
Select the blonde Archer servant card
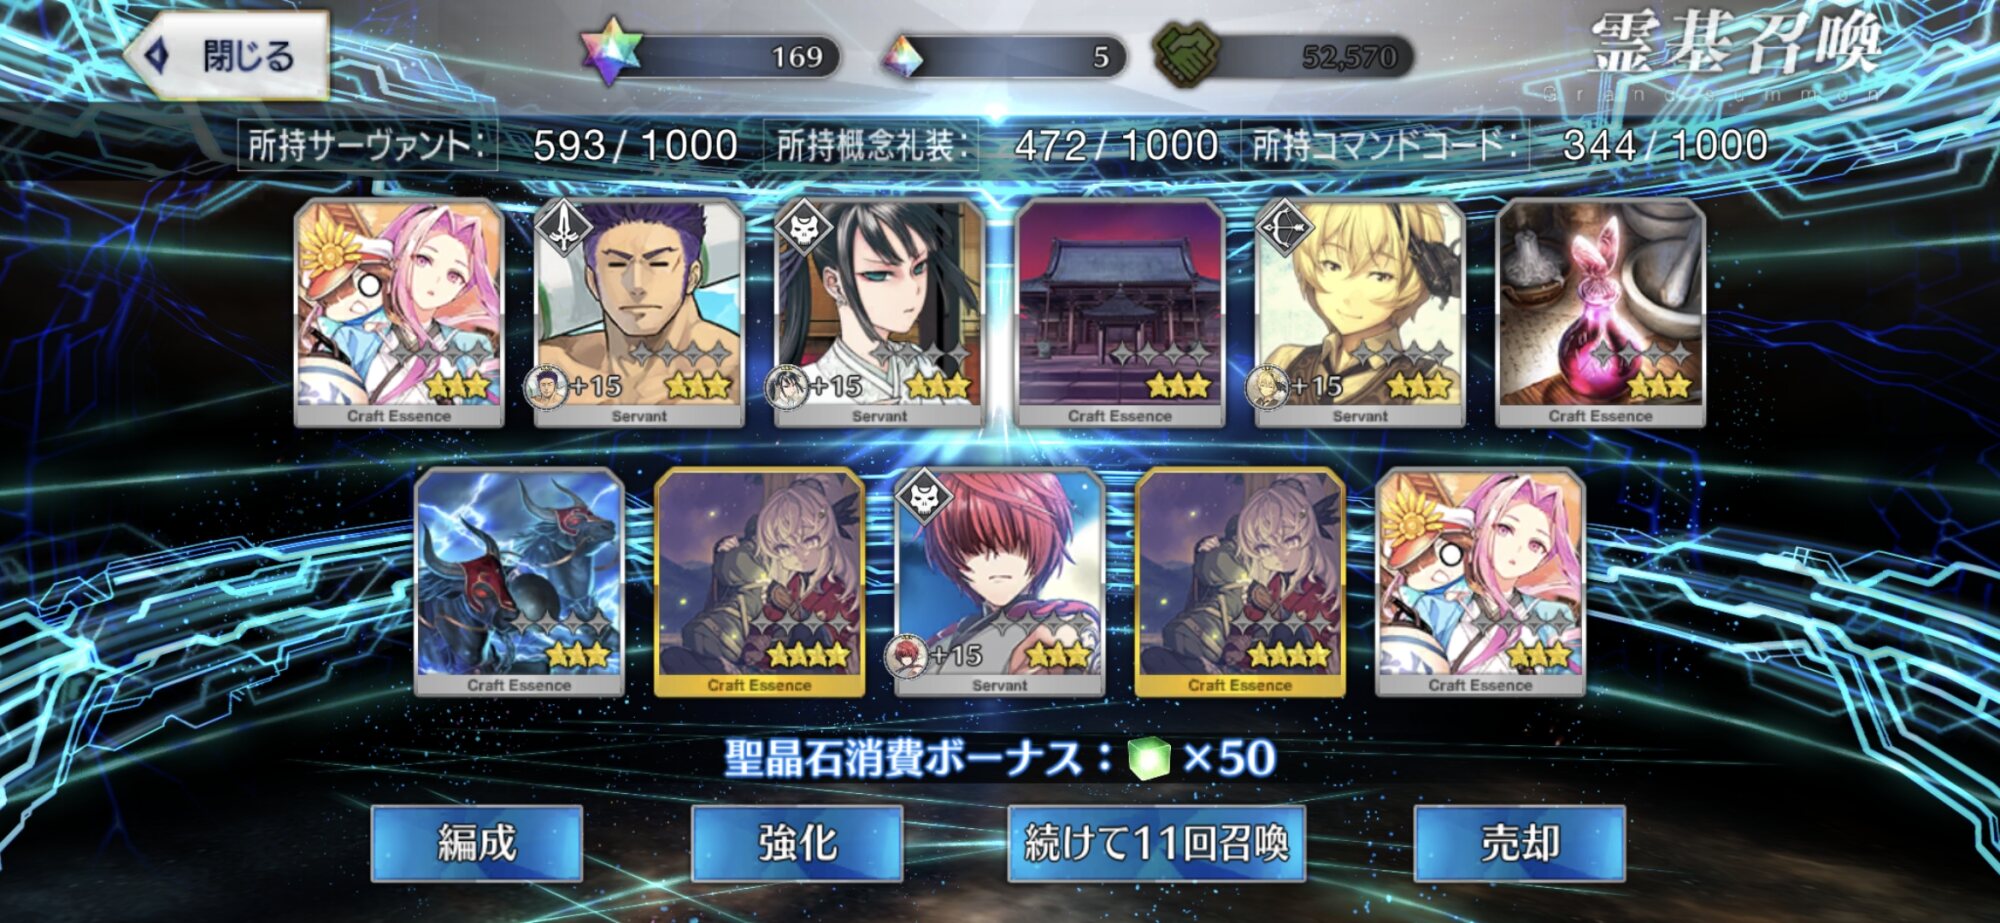coord(1360,313)
